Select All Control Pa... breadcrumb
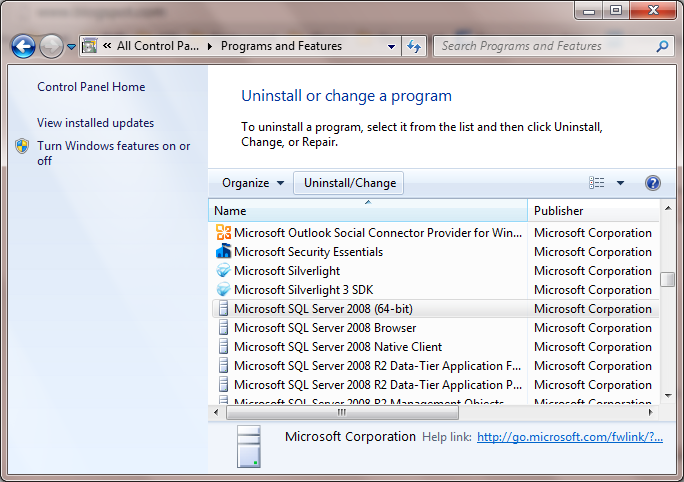 coord(157,46)
